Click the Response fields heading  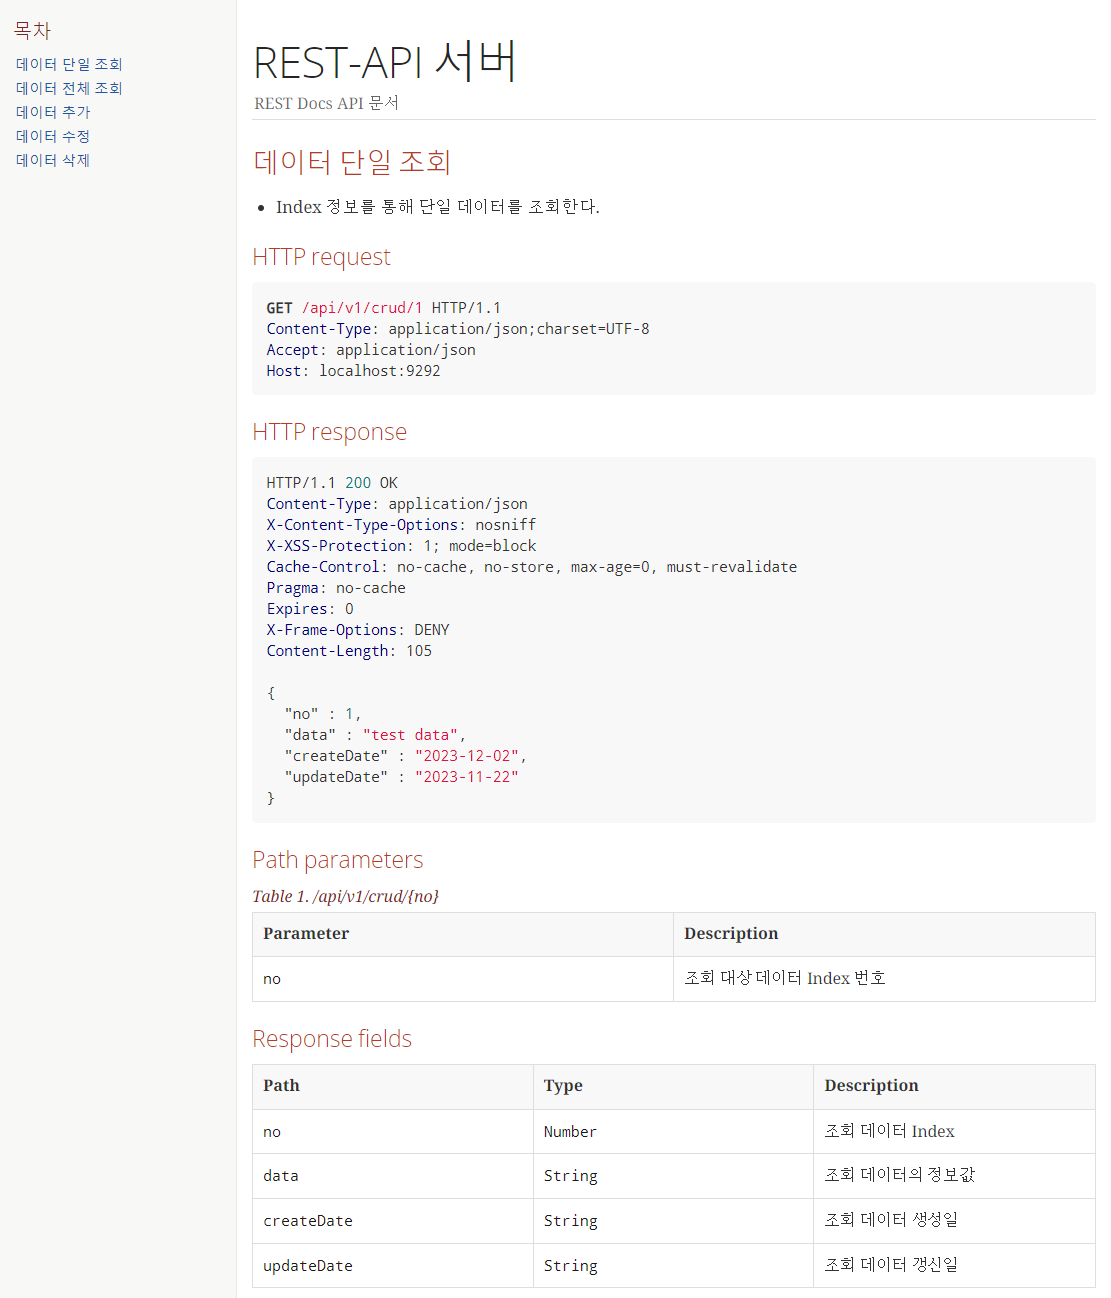[x=332, y=1039]
